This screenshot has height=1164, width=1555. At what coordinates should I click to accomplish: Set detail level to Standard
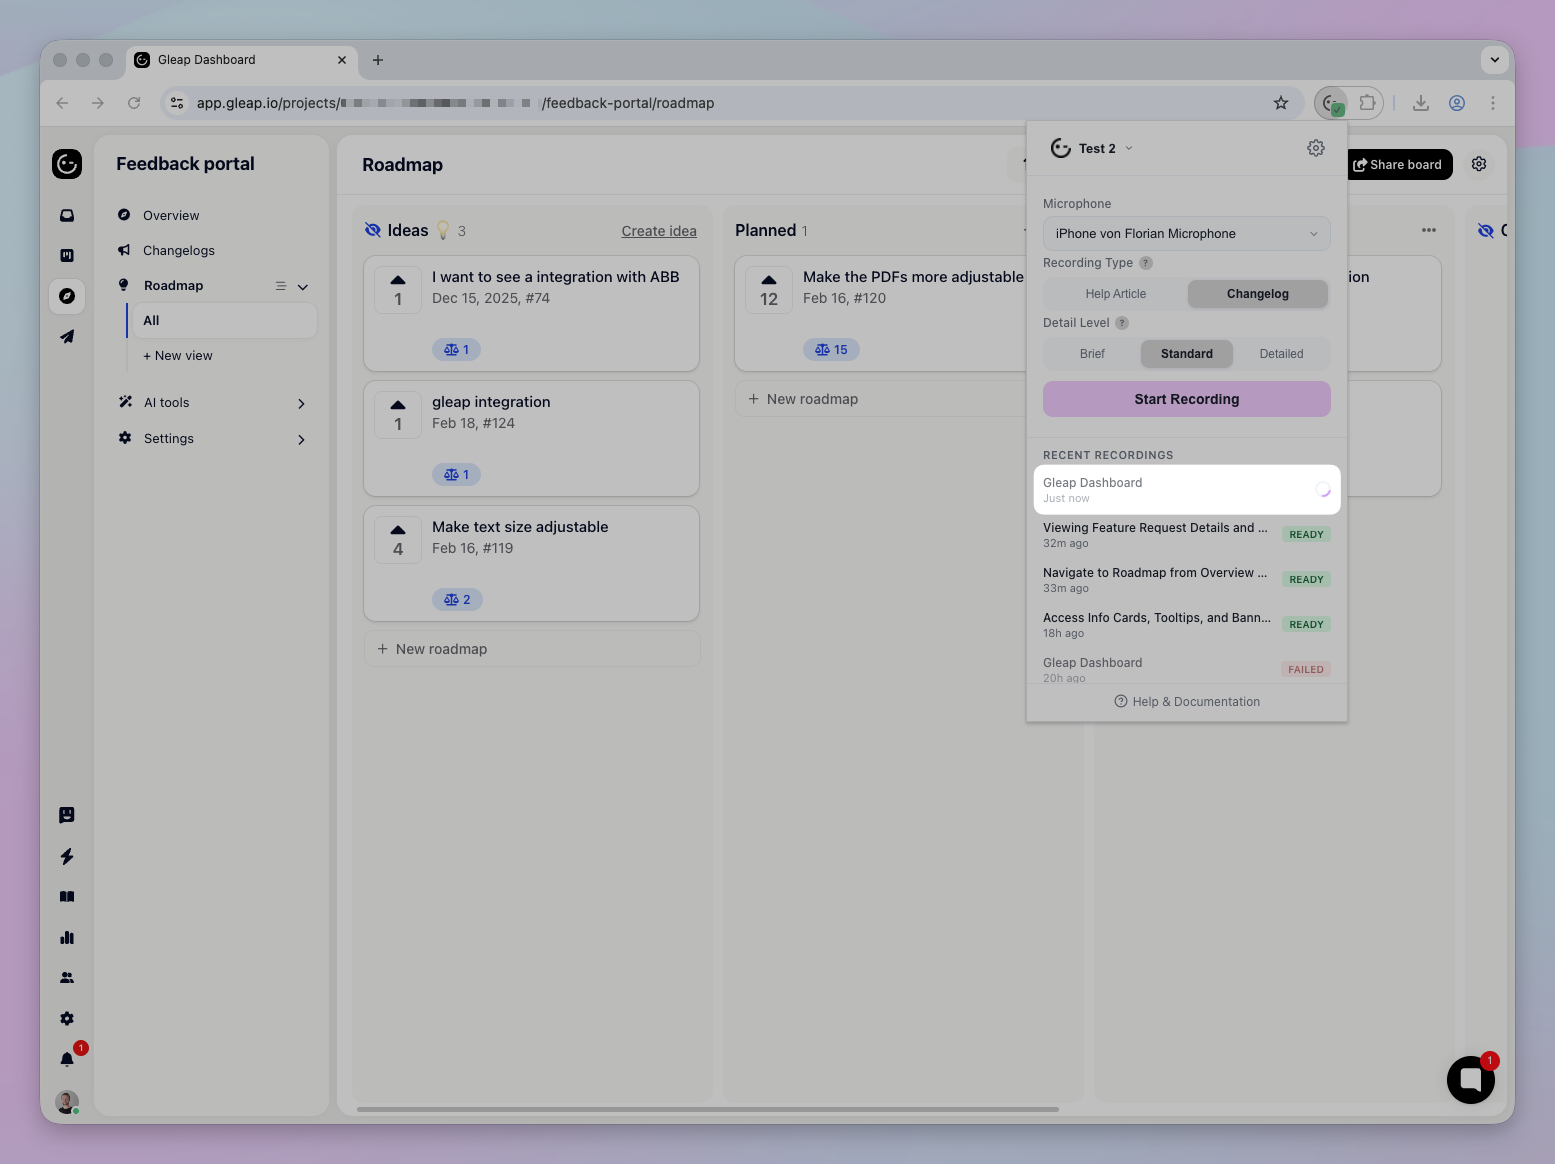(1187, 354)
